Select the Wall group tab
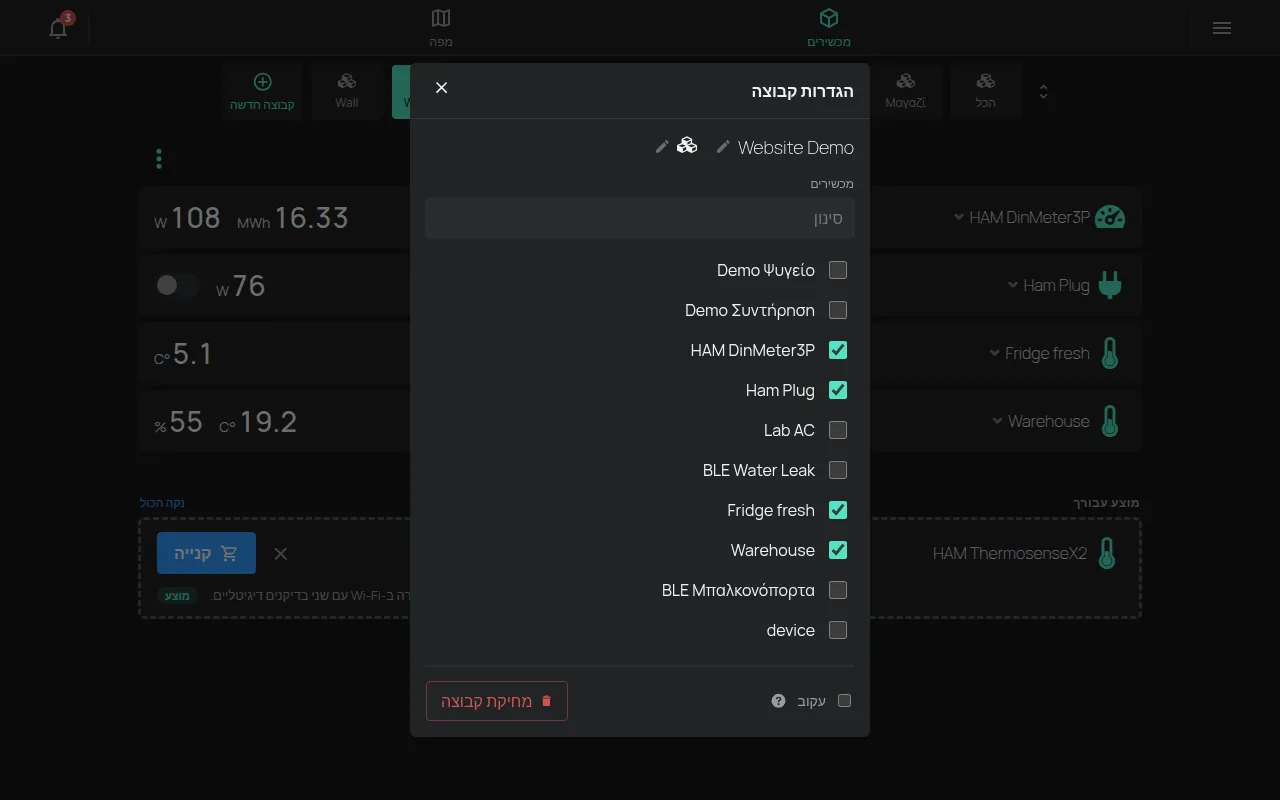1280x800 pixels. 347,91
